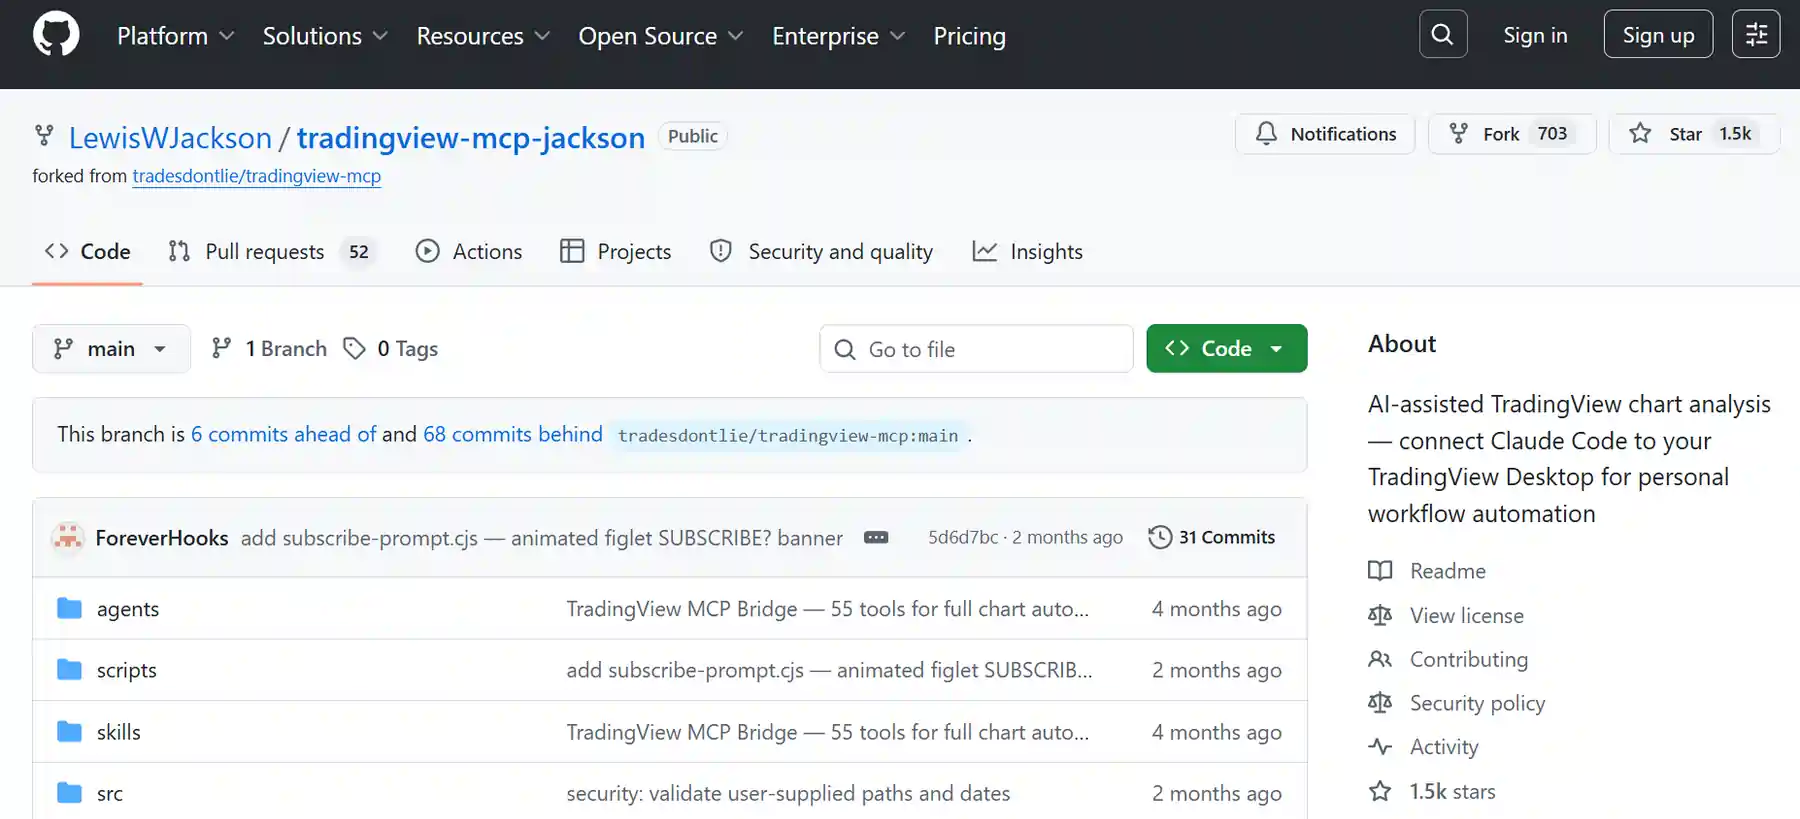Open the scripts folder

coord(127,669)
